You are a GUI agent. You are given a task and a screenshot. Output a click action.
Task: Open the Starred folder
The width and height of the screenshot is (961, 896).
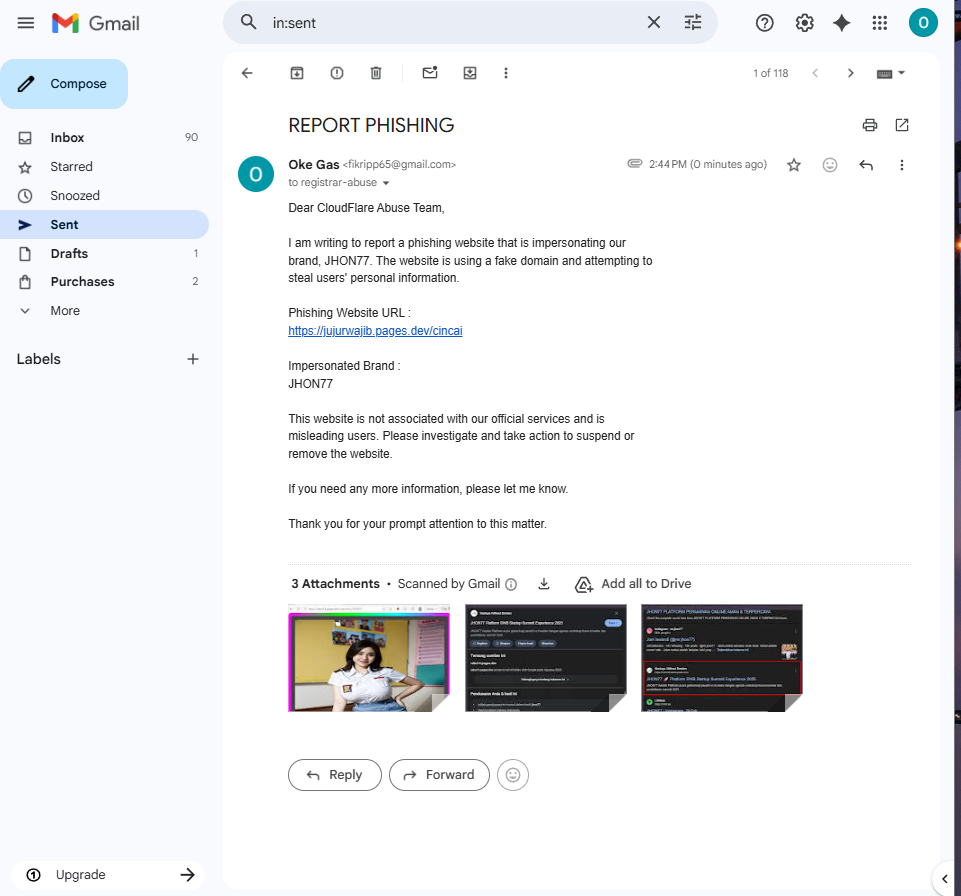pyautogui.click(x=104, y=167)
